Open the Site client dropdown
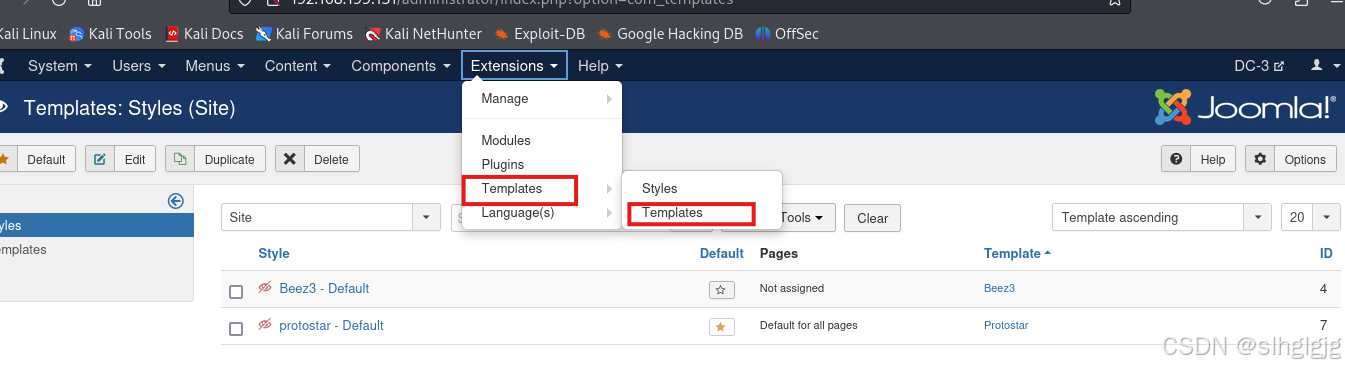Viewport: 1345px width, 368px height. (330, 217)
